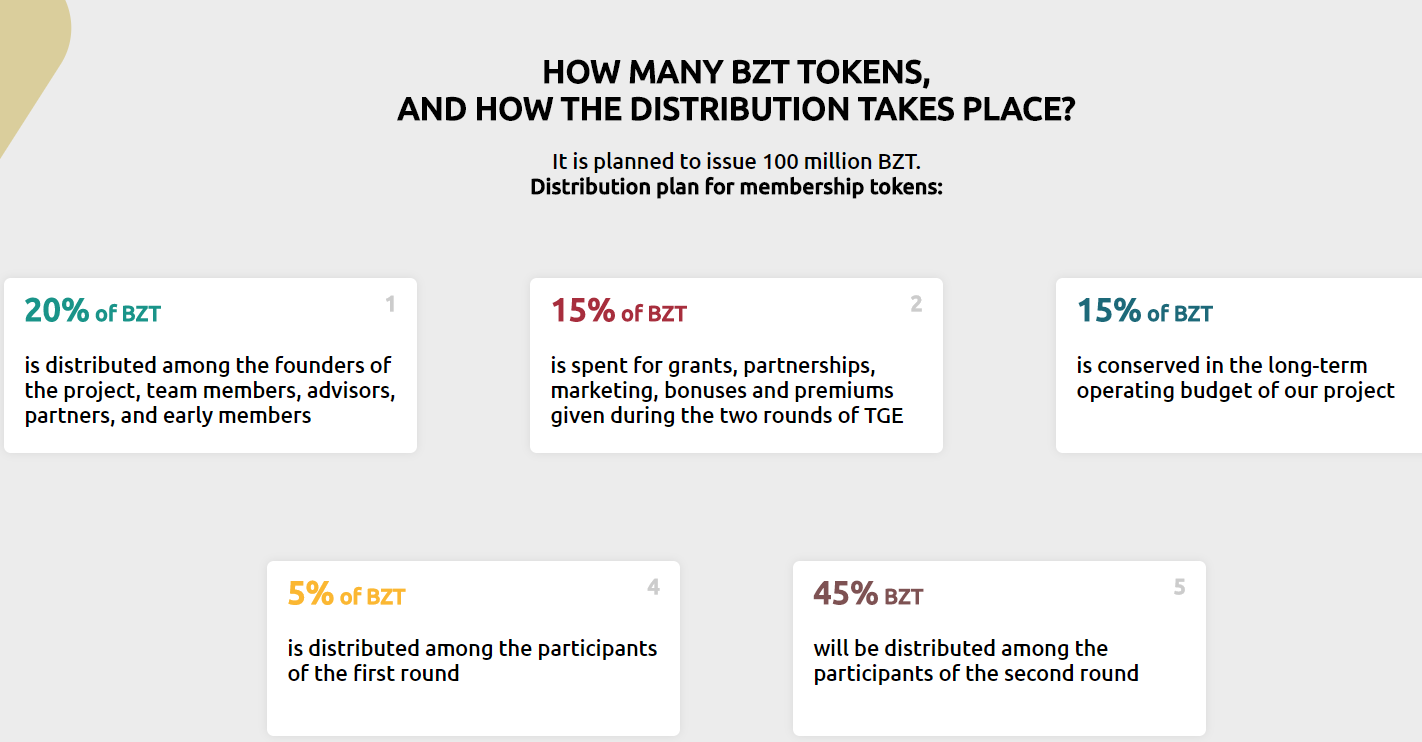Click the '100 million BZT' sentence
The width and height of the screenshot is (1422, 742).
(x=736, y=161)
